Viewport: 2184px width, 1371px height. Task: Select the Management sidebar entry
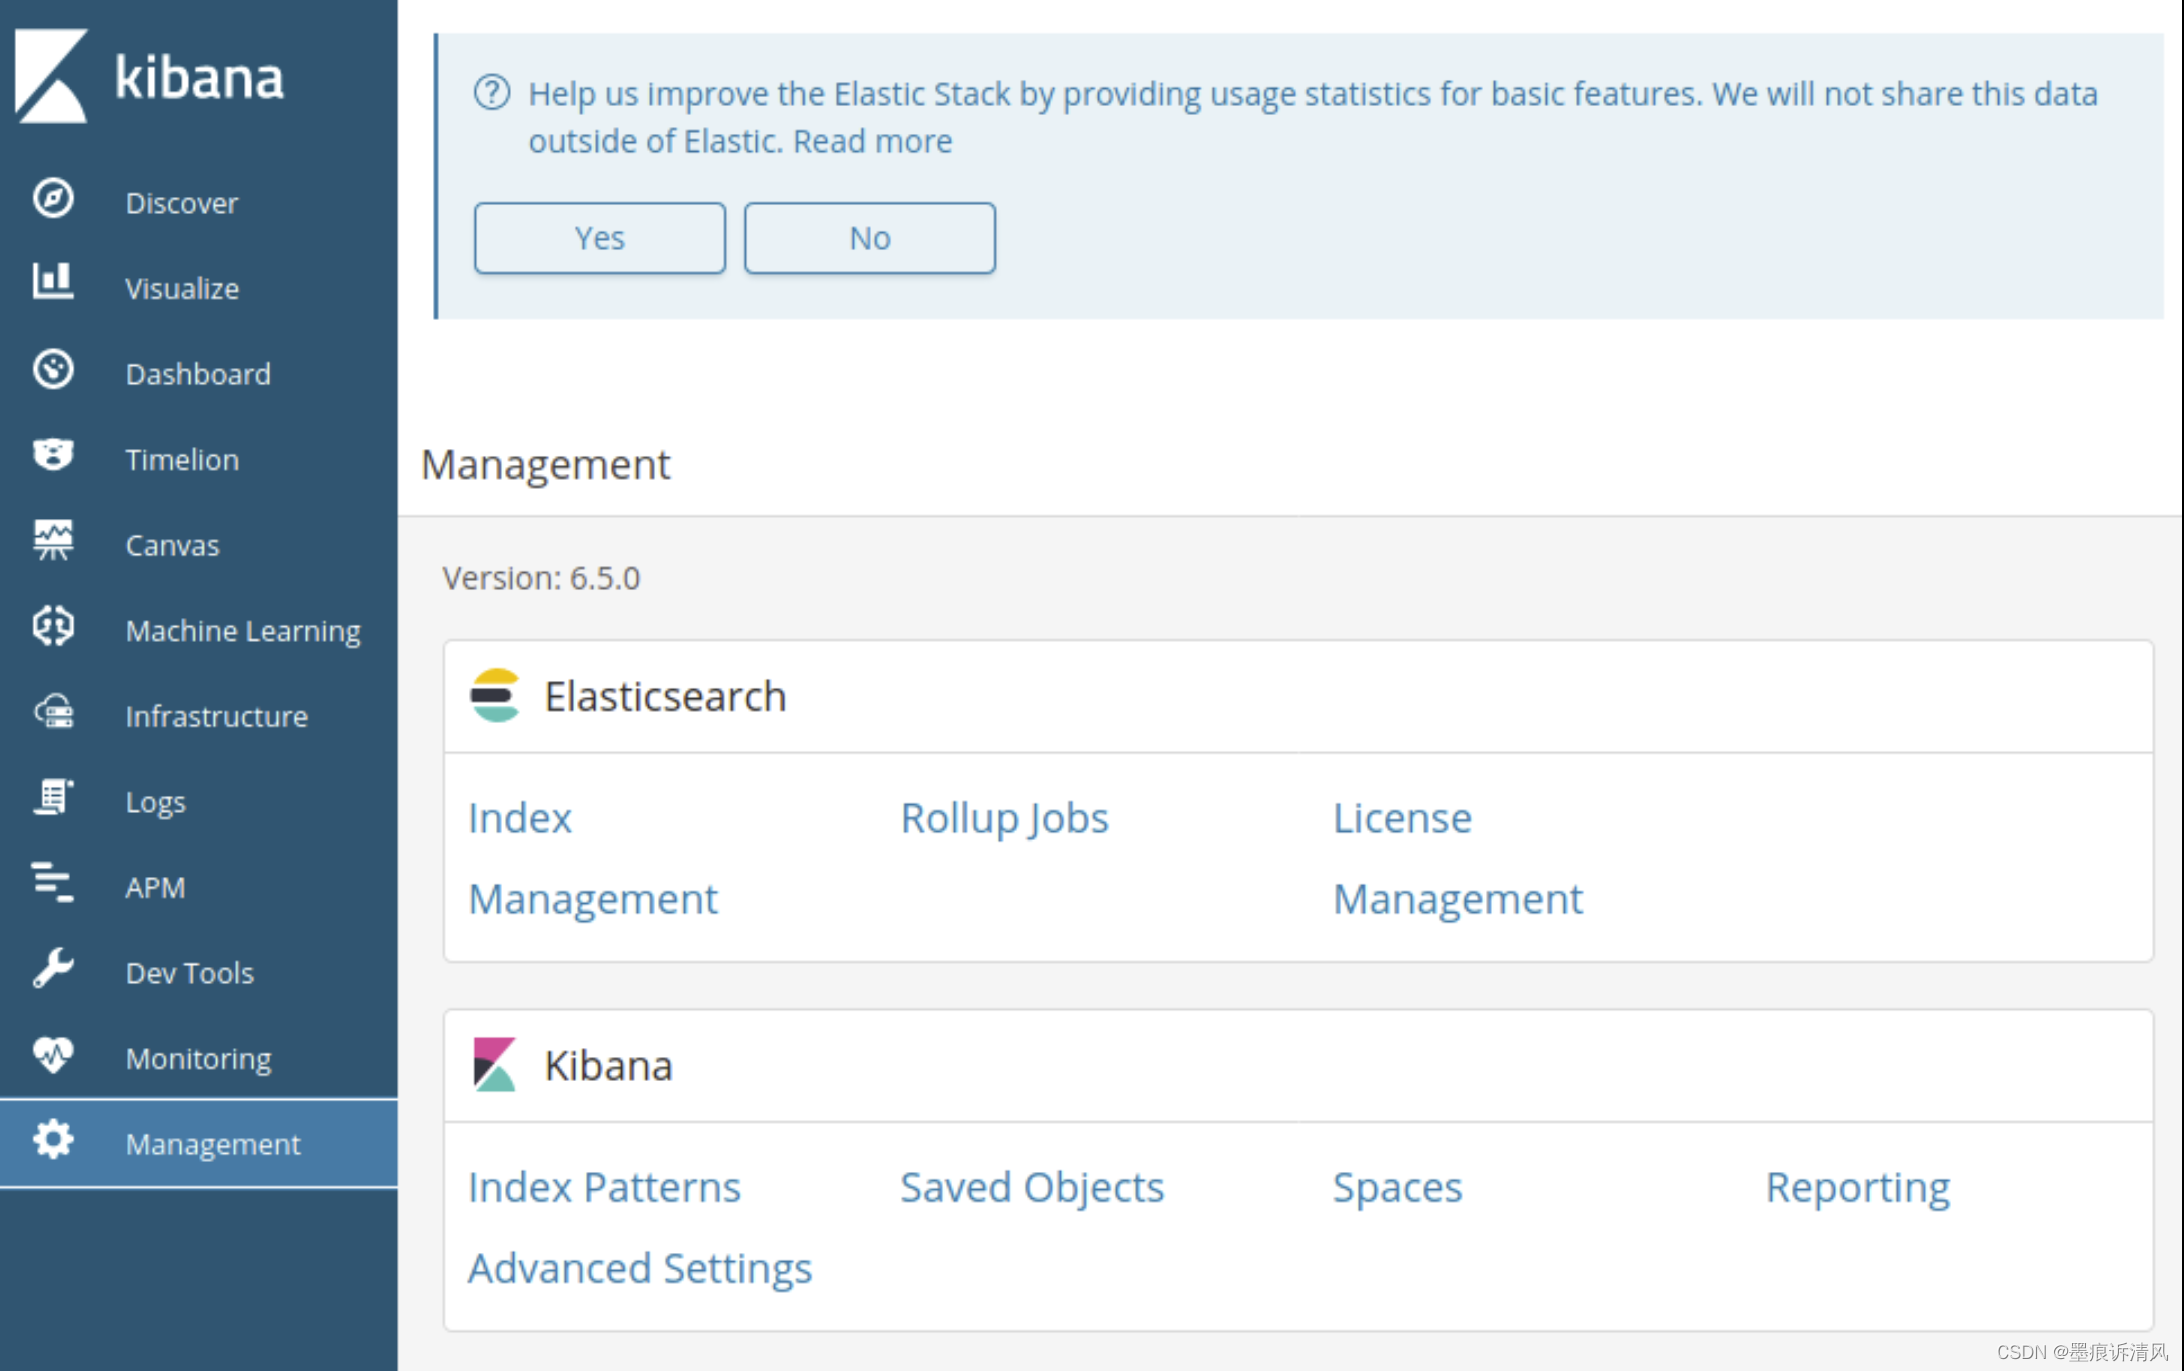[199, 1144]
